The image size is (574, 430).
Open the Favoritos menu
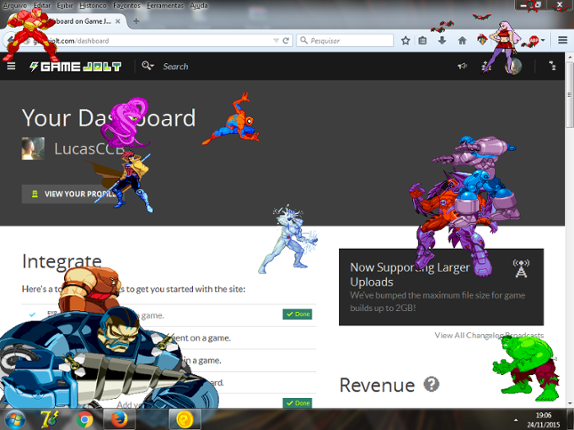tap(127, 5)
